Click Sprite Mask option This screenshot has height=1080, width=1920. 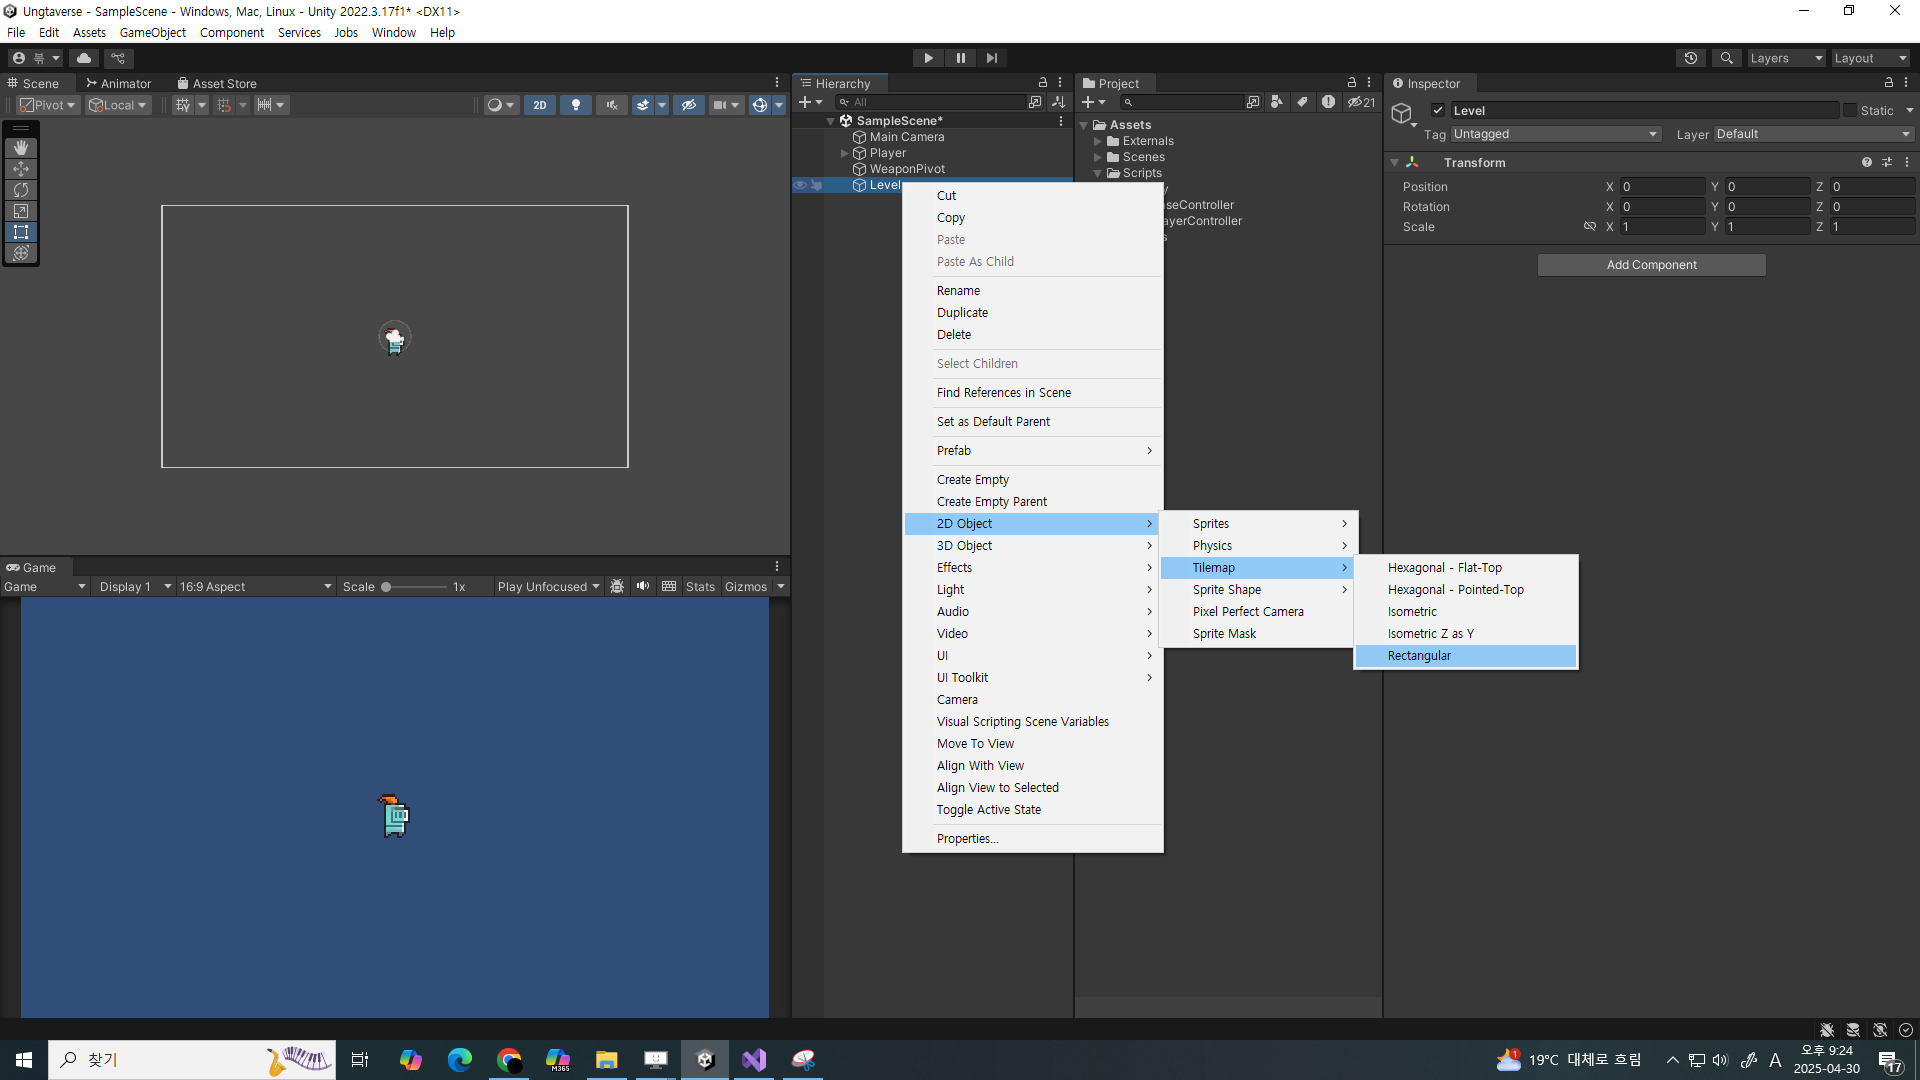(1258, 634)
